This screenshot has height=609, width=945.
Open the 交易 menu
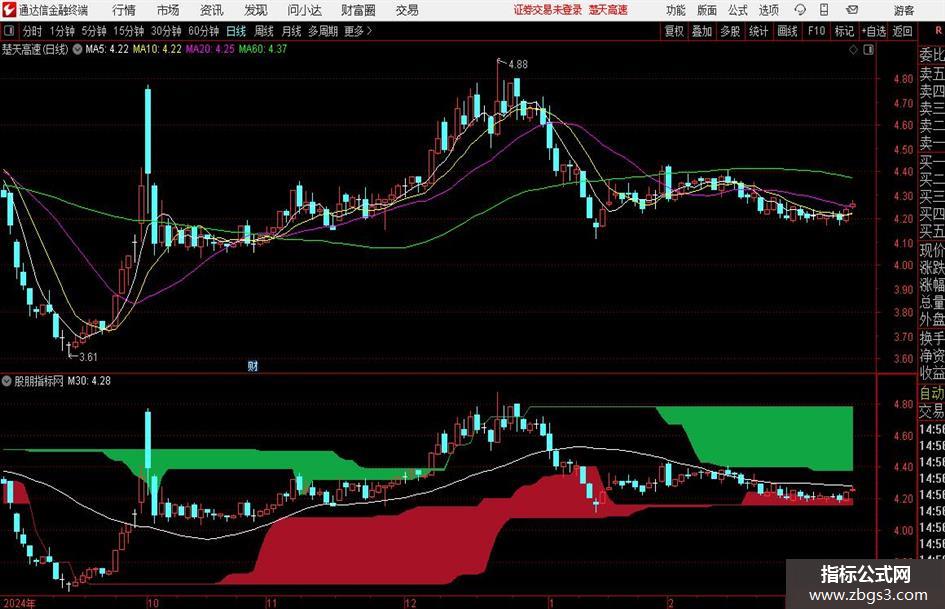tap(407, 10)
